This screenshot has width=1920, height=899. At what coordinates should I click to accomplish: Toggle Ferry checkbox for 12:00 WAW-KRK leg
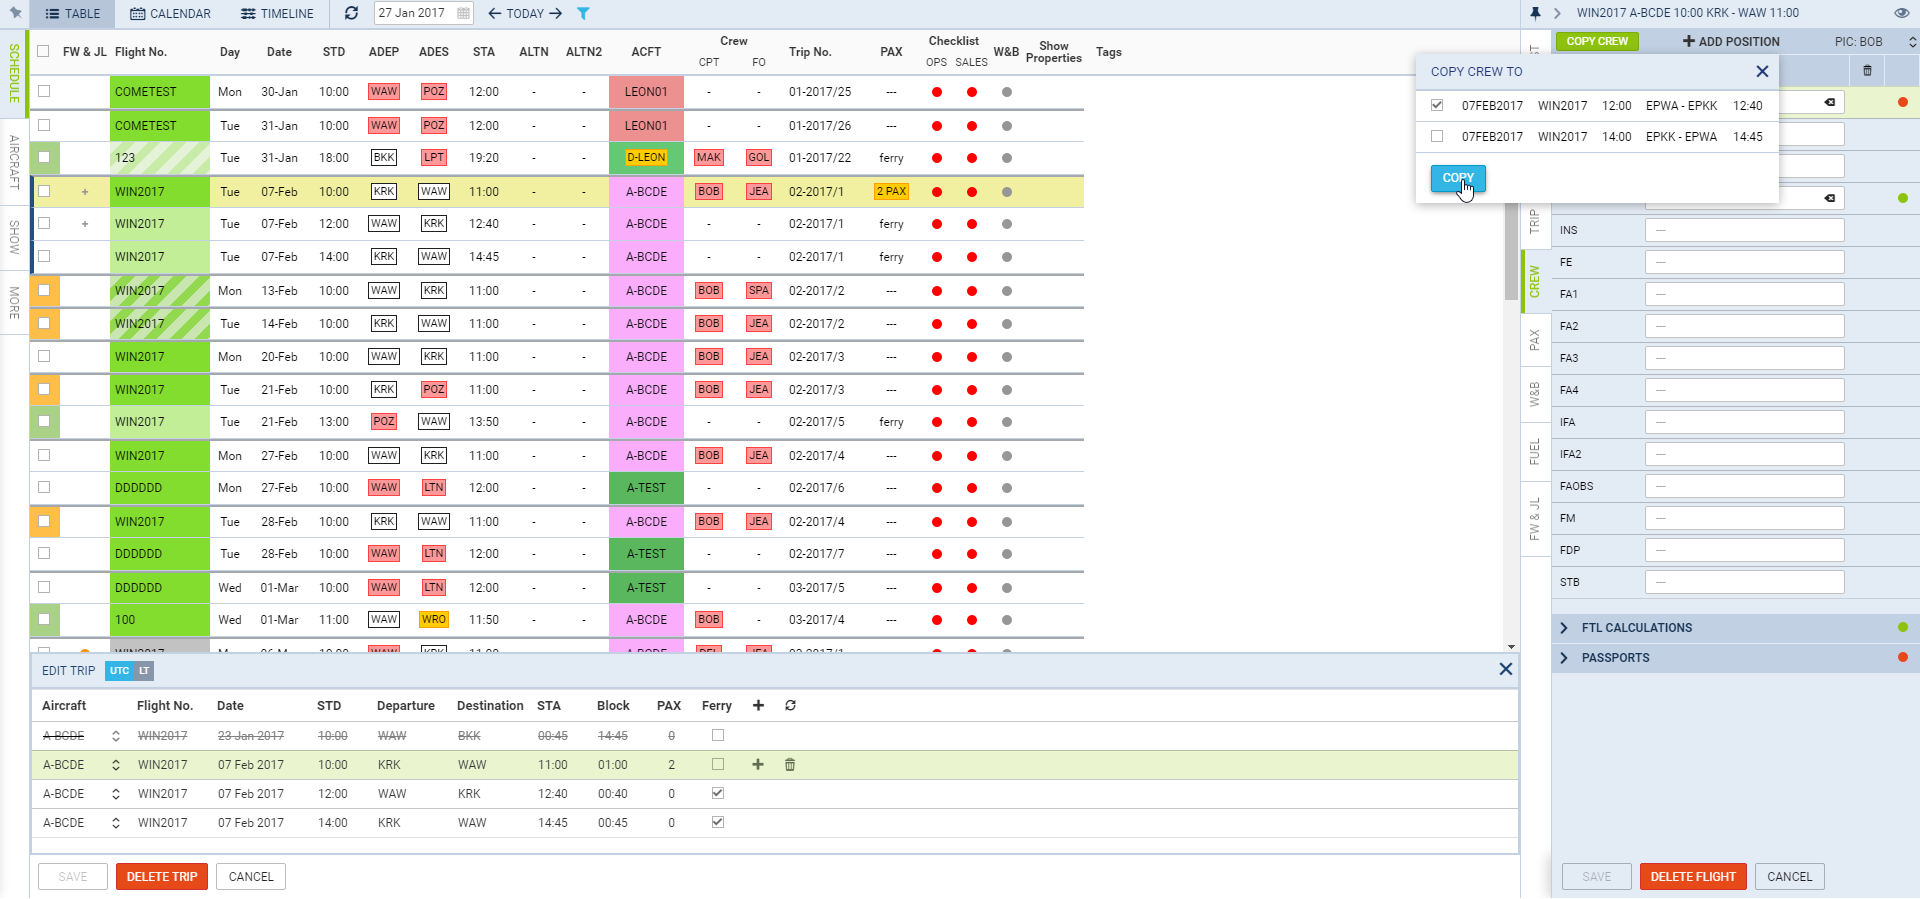pyautogui.click(x=717, y=793)
